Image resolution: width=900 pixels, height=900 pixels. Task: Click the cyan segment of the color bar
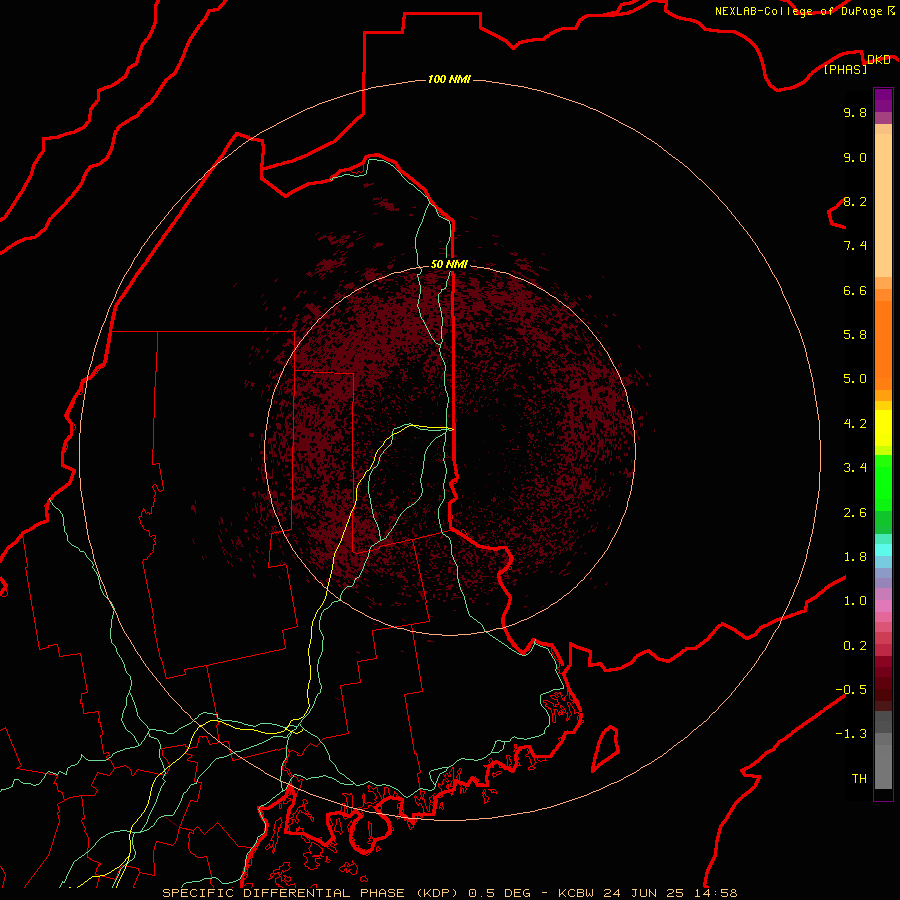[883, 550]
